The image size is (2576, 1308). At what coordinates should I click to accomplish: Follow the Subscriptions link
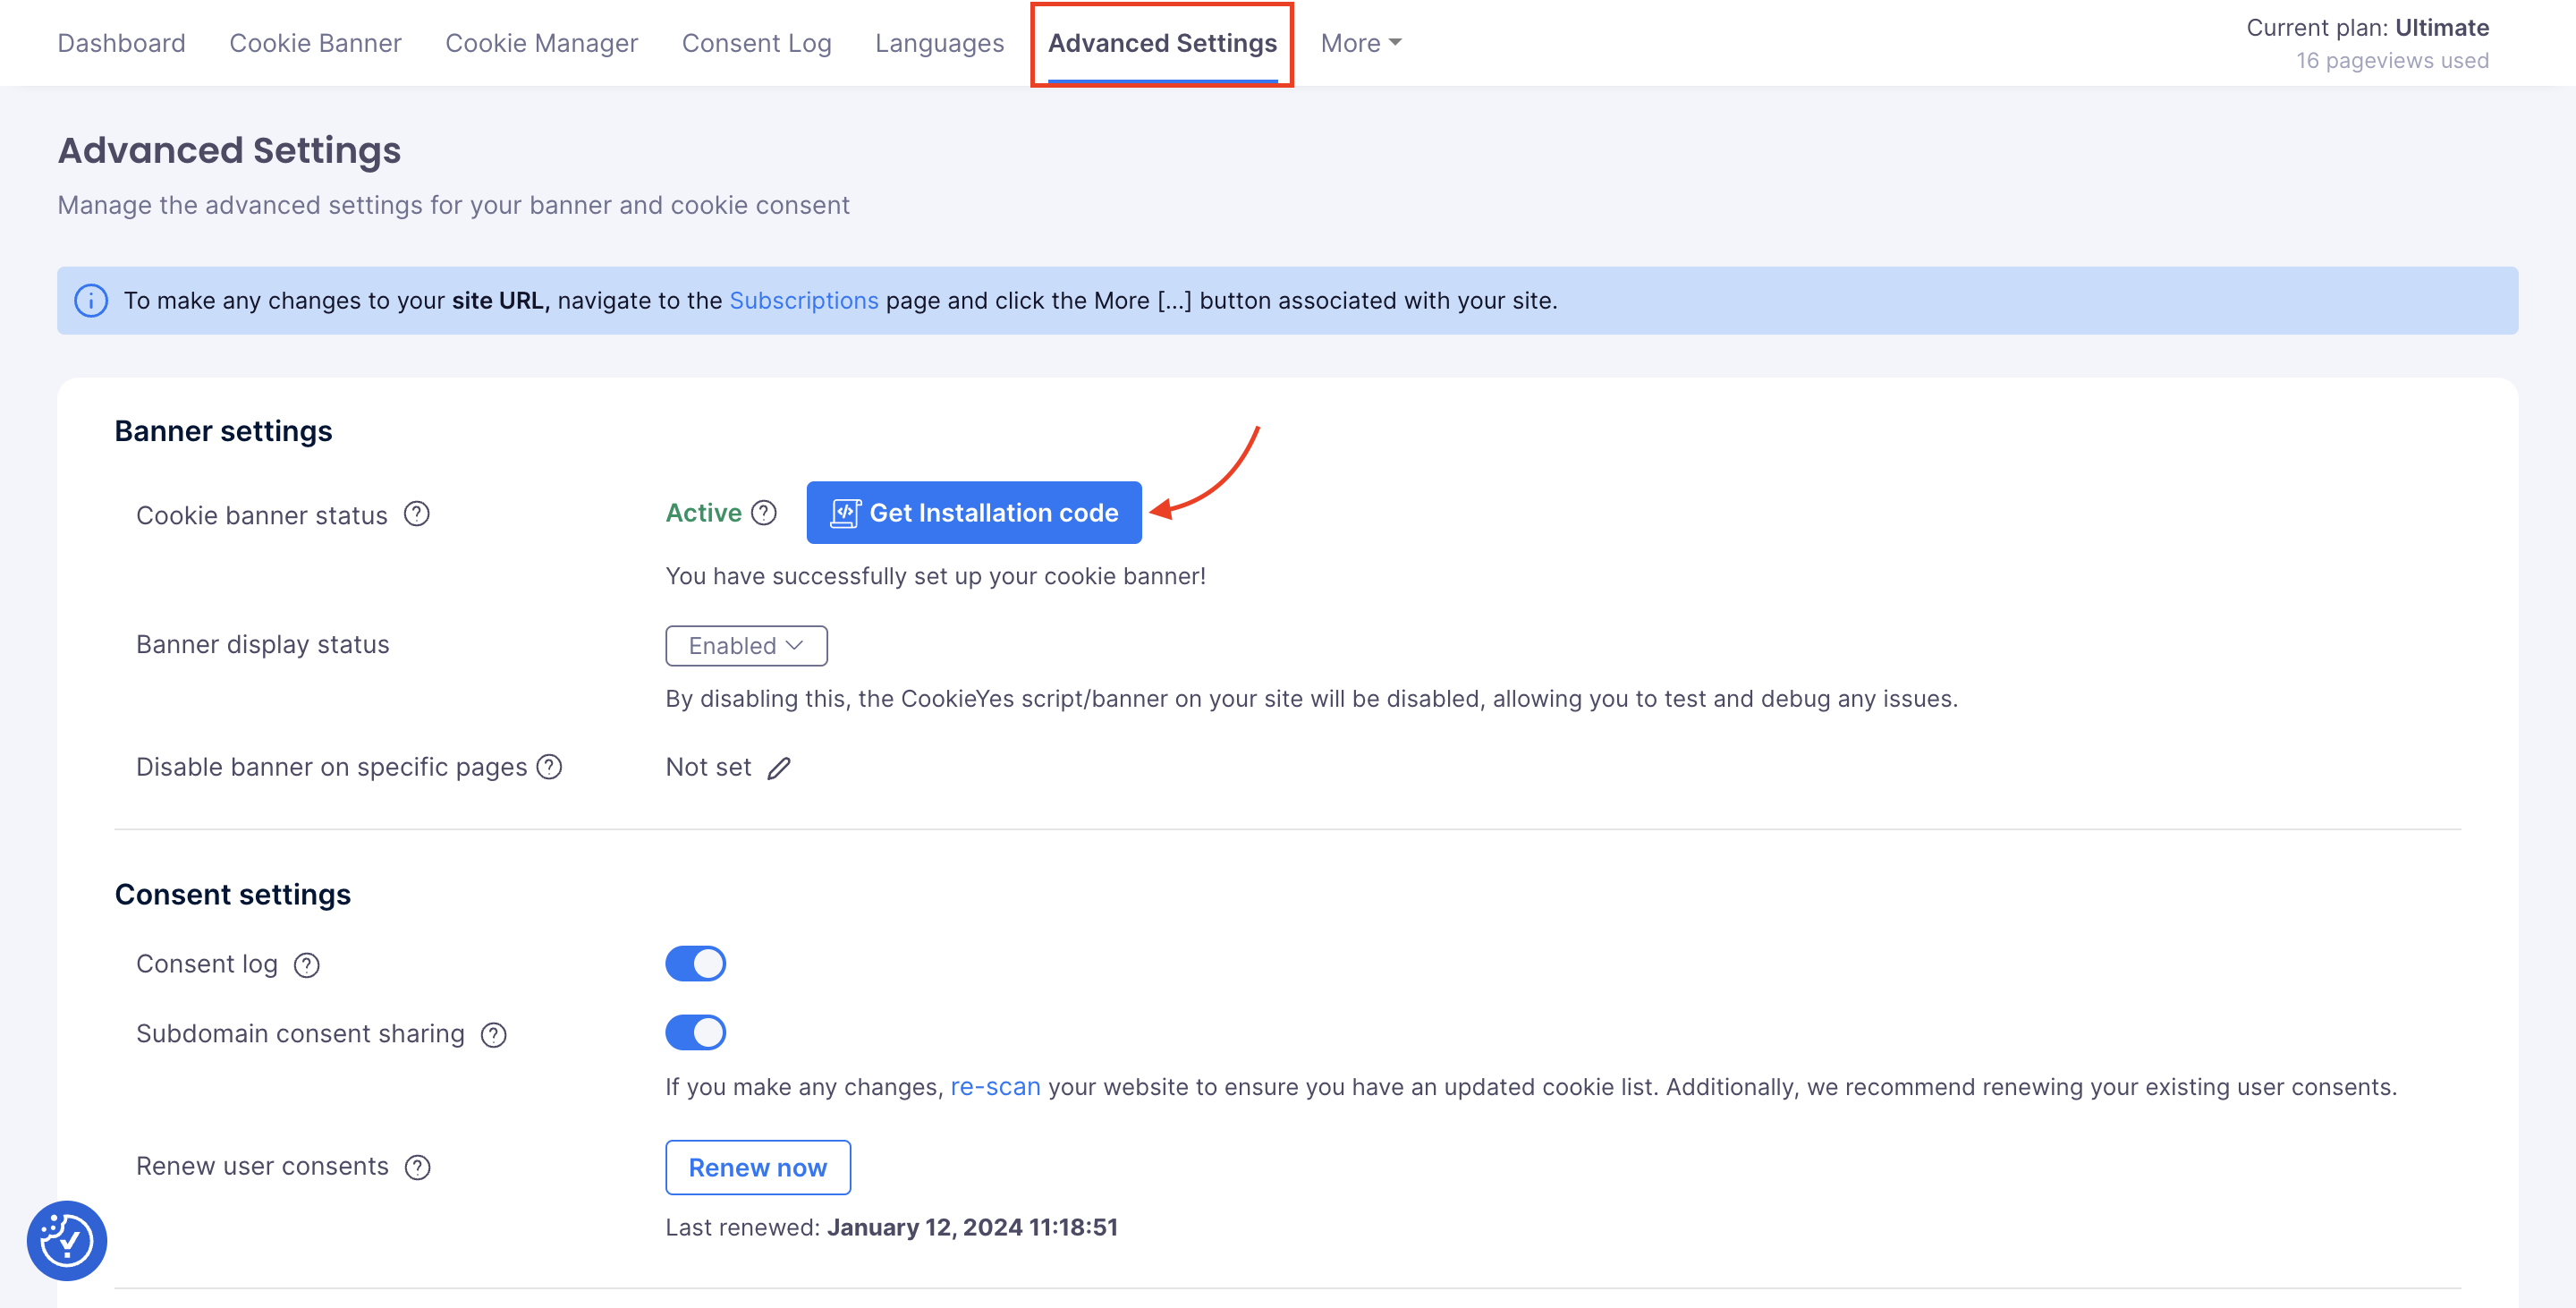click(804, 300)
